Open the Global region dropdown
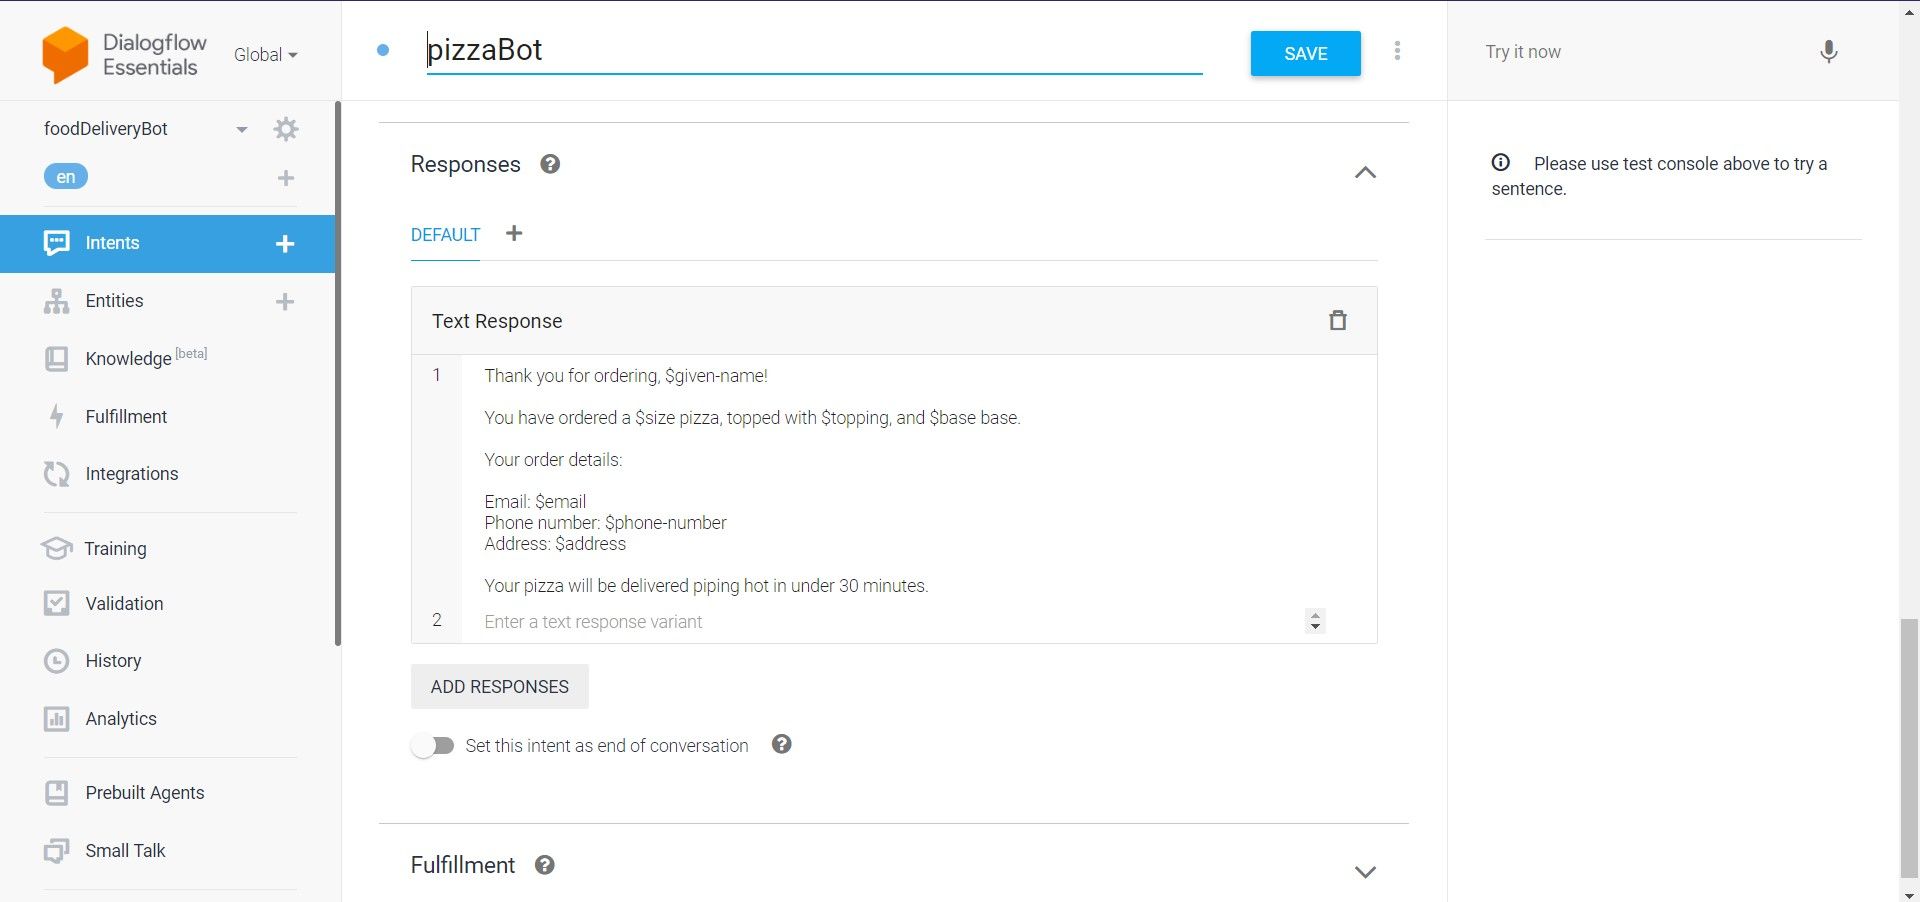Image resolution: width=1920 pixels, height=902 pixels. tap(265, 55)
